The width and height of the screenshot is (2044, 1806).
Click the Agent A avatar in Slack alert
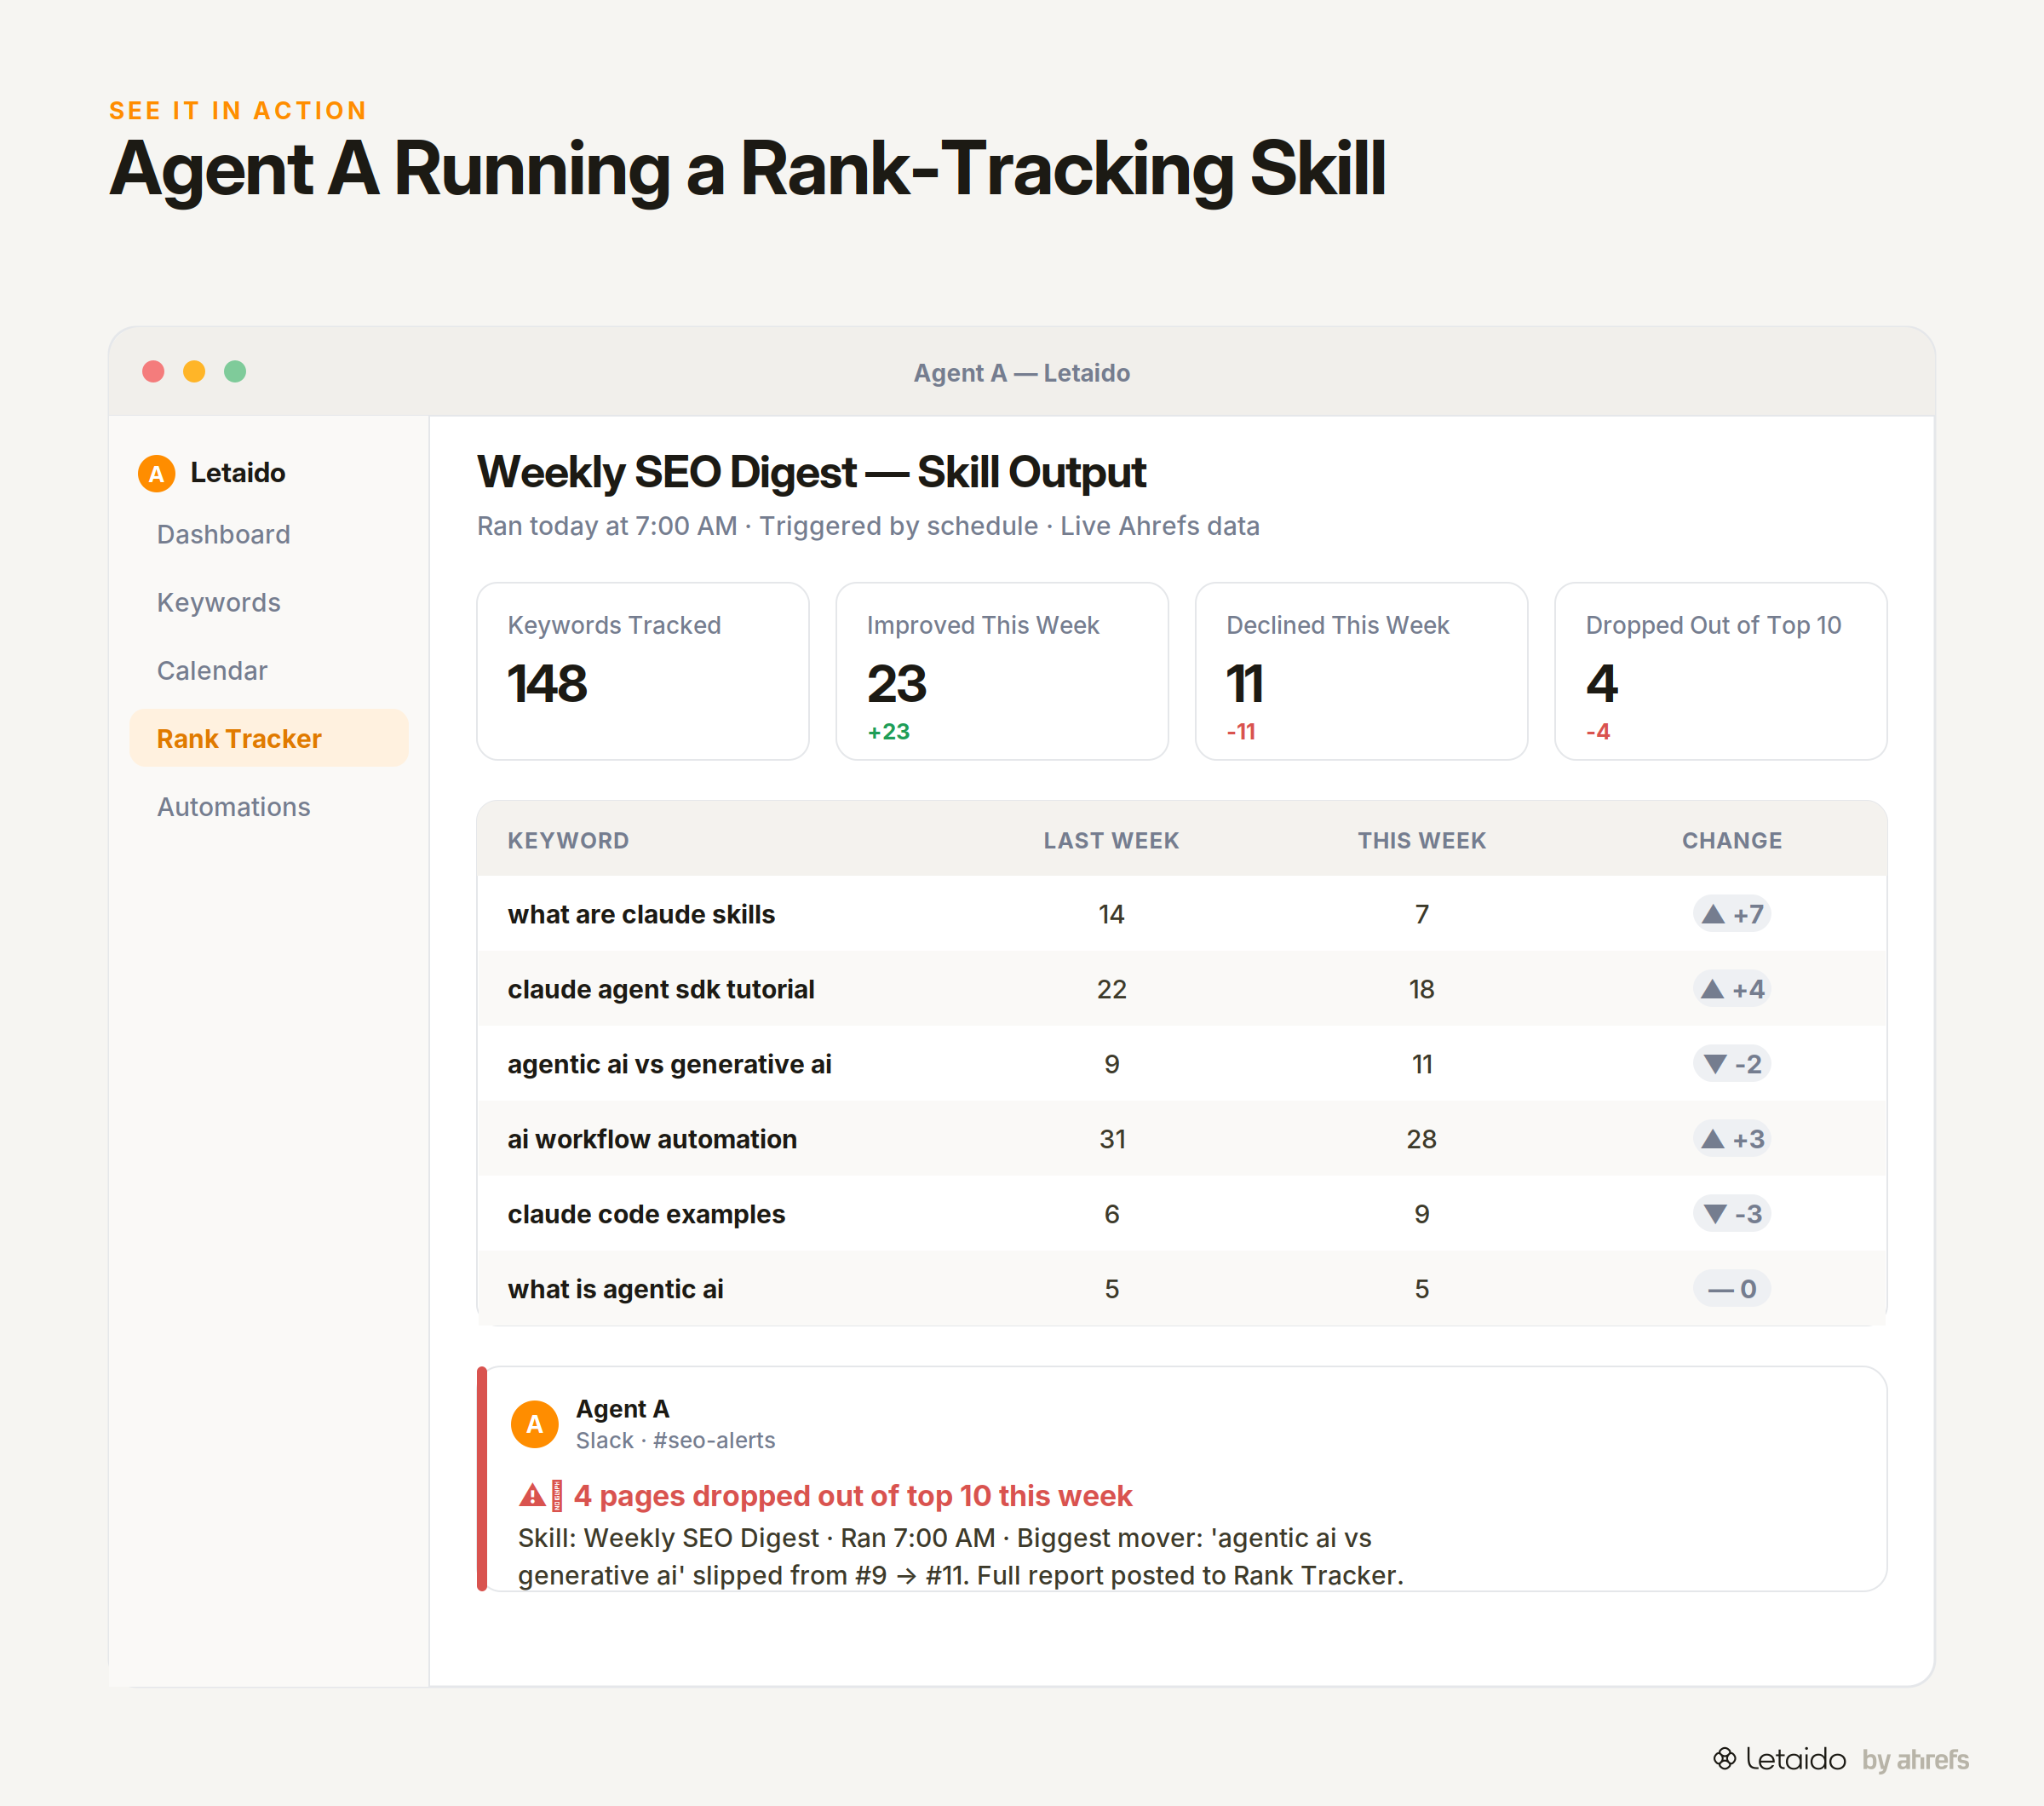click(x=535, y=1424)
